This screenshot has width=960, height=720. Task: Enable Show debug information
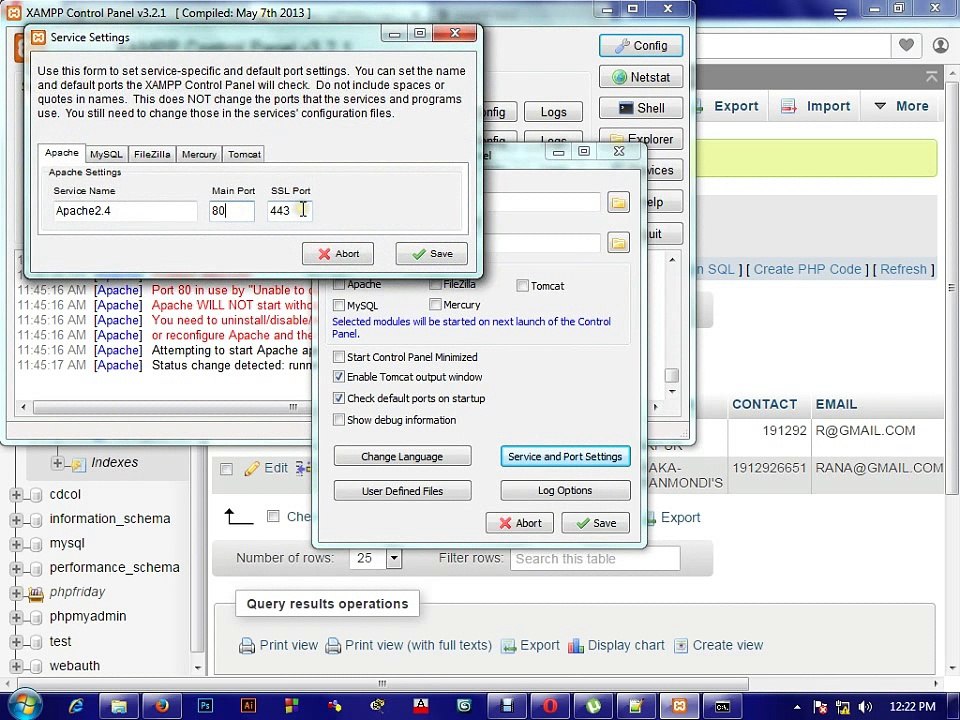(x=339, y=419)
